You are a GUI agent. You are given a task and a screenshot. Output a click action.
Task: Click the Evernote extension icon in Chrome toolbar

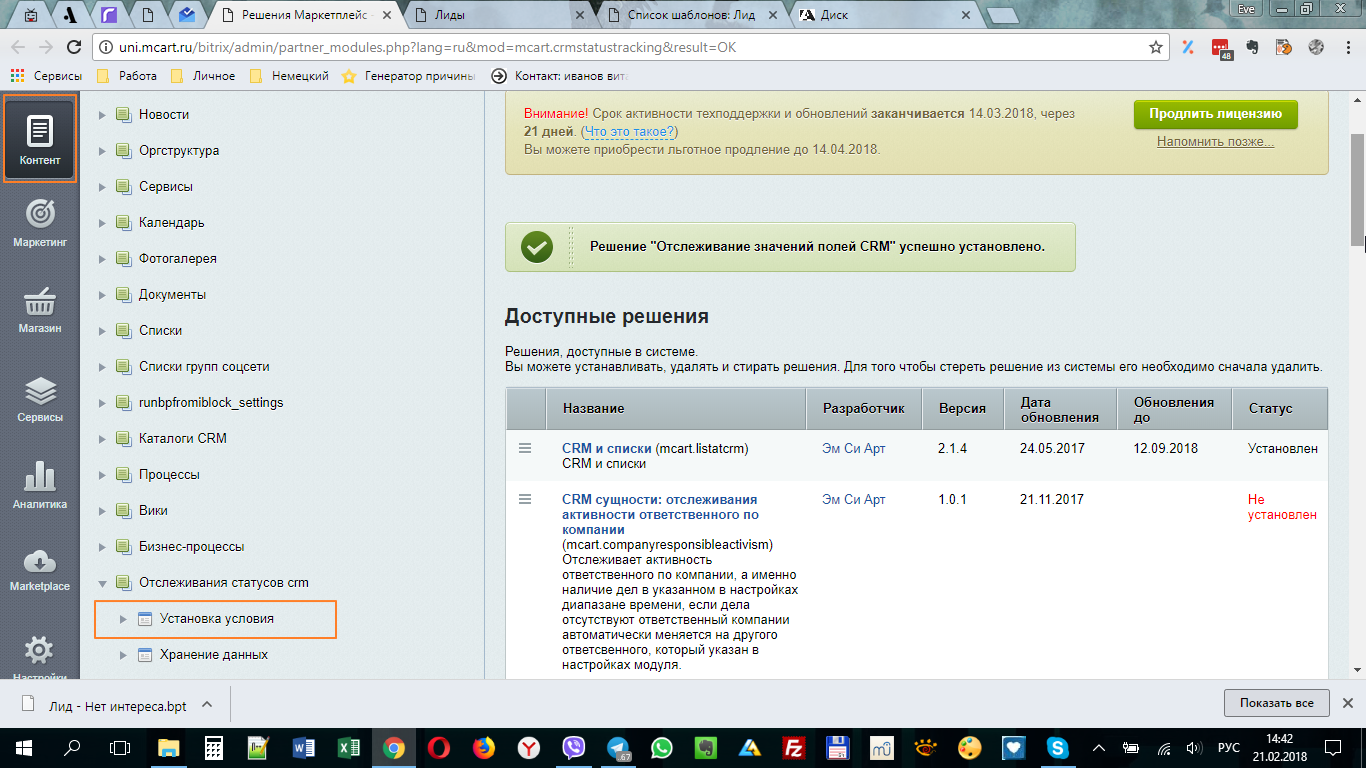coord(1251,47)
